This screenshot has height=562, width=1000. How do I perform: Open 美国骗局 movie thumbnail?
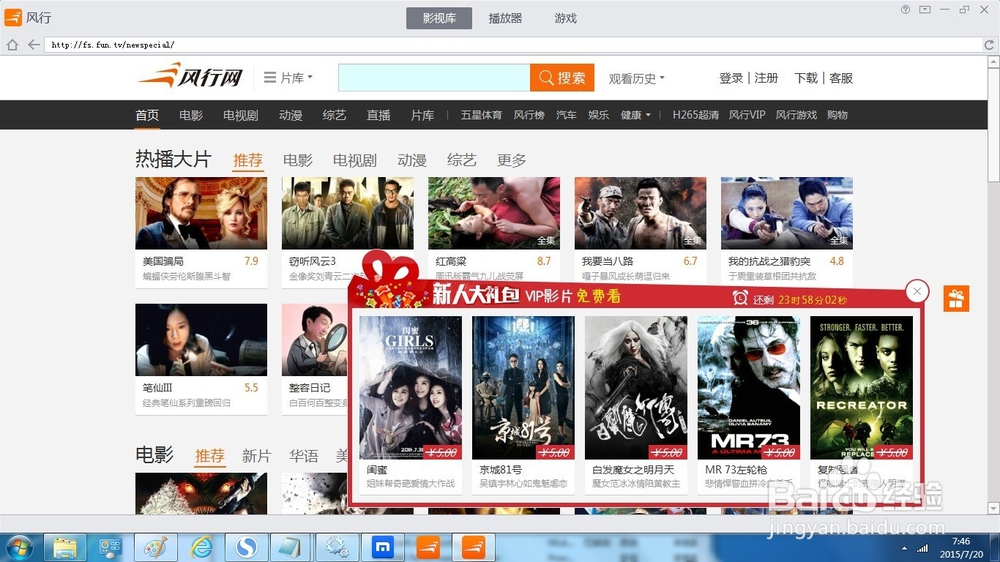pyautogui.click(x=201, y=213)
